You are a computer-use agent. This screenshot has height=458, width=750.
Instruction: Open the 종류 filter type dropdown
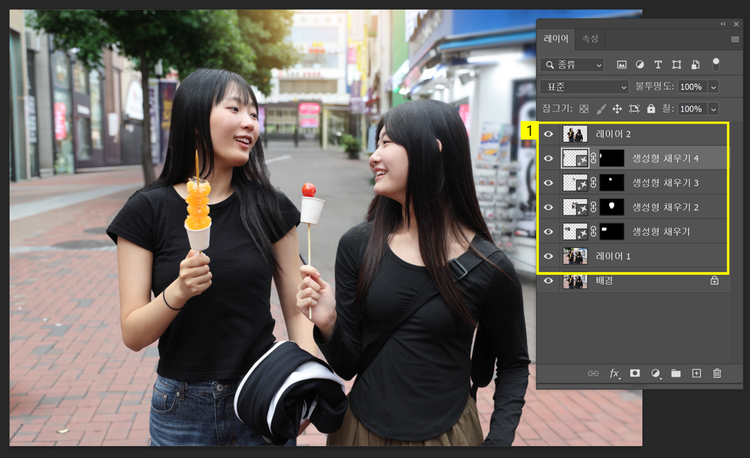tap(572, 65)
